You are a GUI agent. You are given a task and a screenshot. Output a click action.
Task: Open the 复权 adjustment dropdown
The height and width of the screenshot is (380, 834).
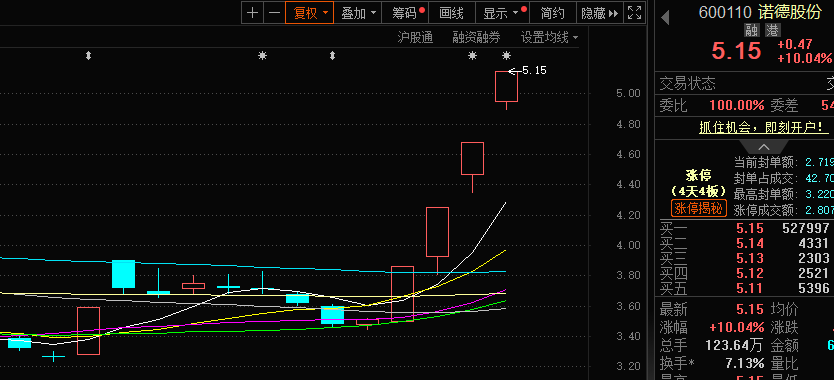pyautogui.click(x=310, y=13)
